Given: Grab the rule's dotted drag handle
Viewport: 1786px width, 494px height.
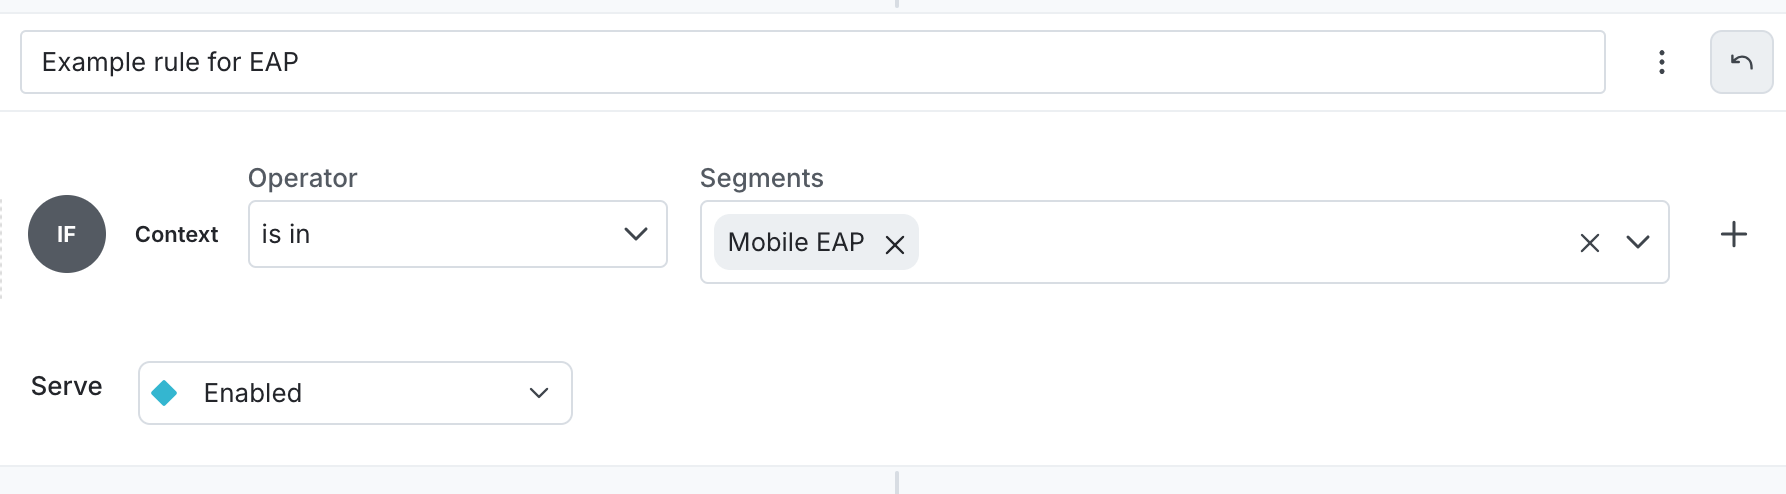Looking at the screenshot, I should [x=2, y=248].
